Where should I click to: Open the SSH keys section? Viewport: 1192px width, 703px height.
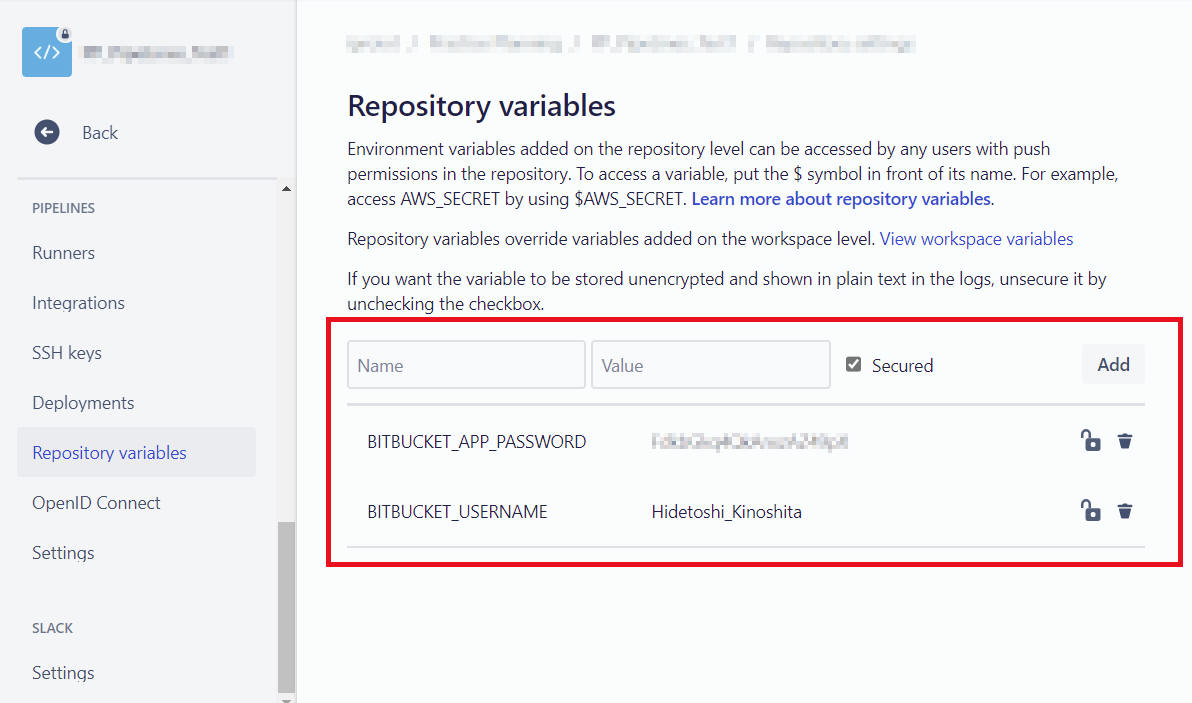click(x=67, y=353)
